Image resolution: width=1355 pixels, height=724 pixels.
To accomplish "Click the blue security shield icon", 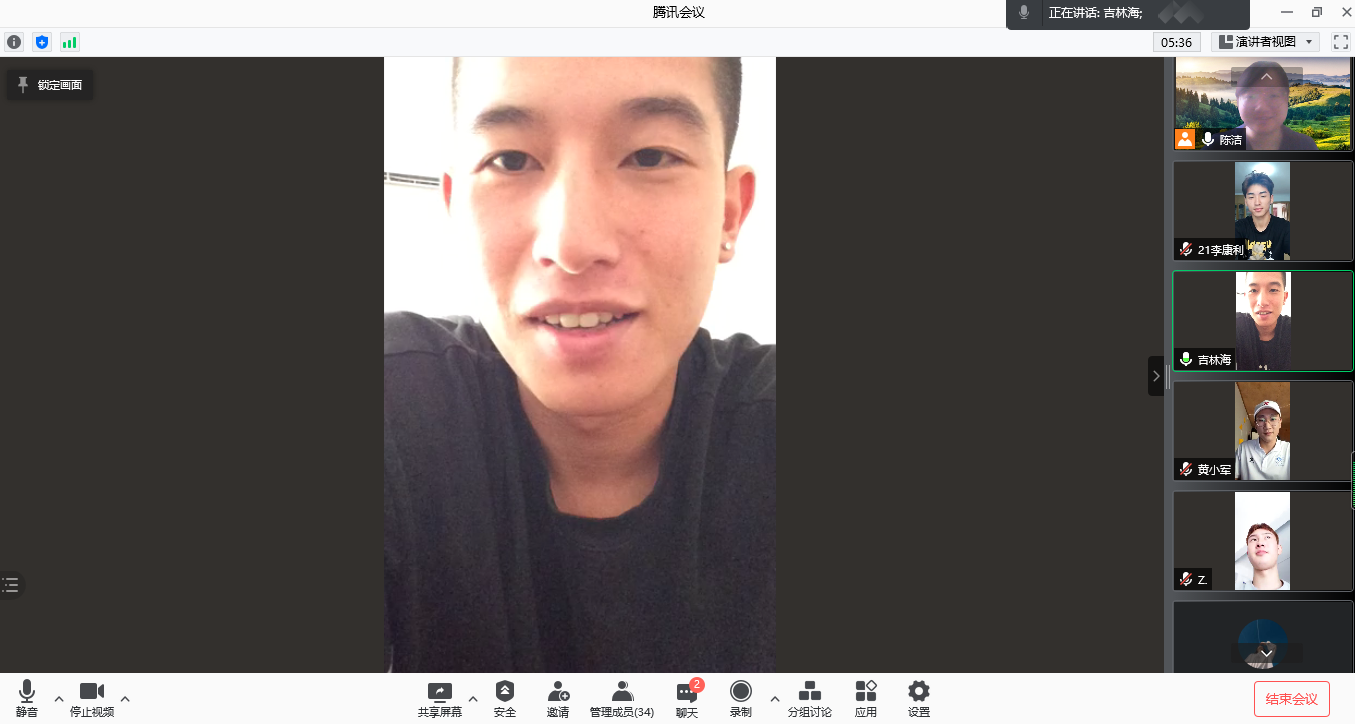I will click(x=41, y=42).
